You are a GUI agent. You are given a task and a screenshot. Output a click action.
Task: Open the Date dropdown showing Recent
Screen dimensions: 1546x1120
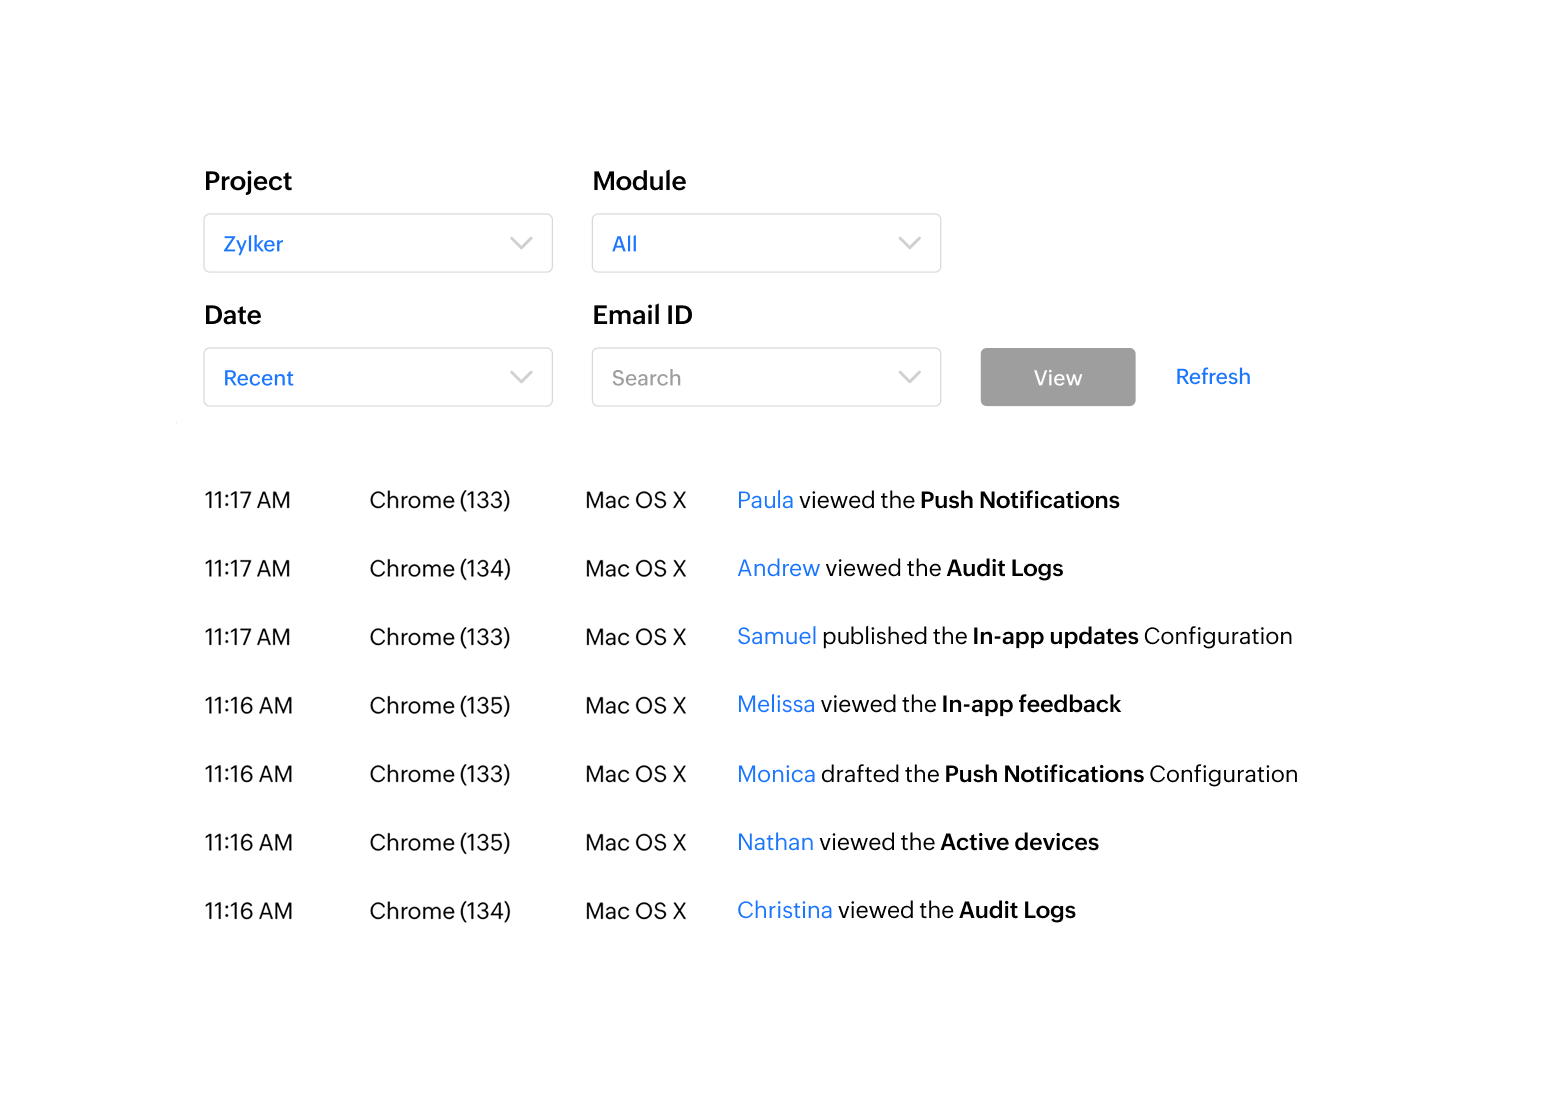(x=377, y=377)
